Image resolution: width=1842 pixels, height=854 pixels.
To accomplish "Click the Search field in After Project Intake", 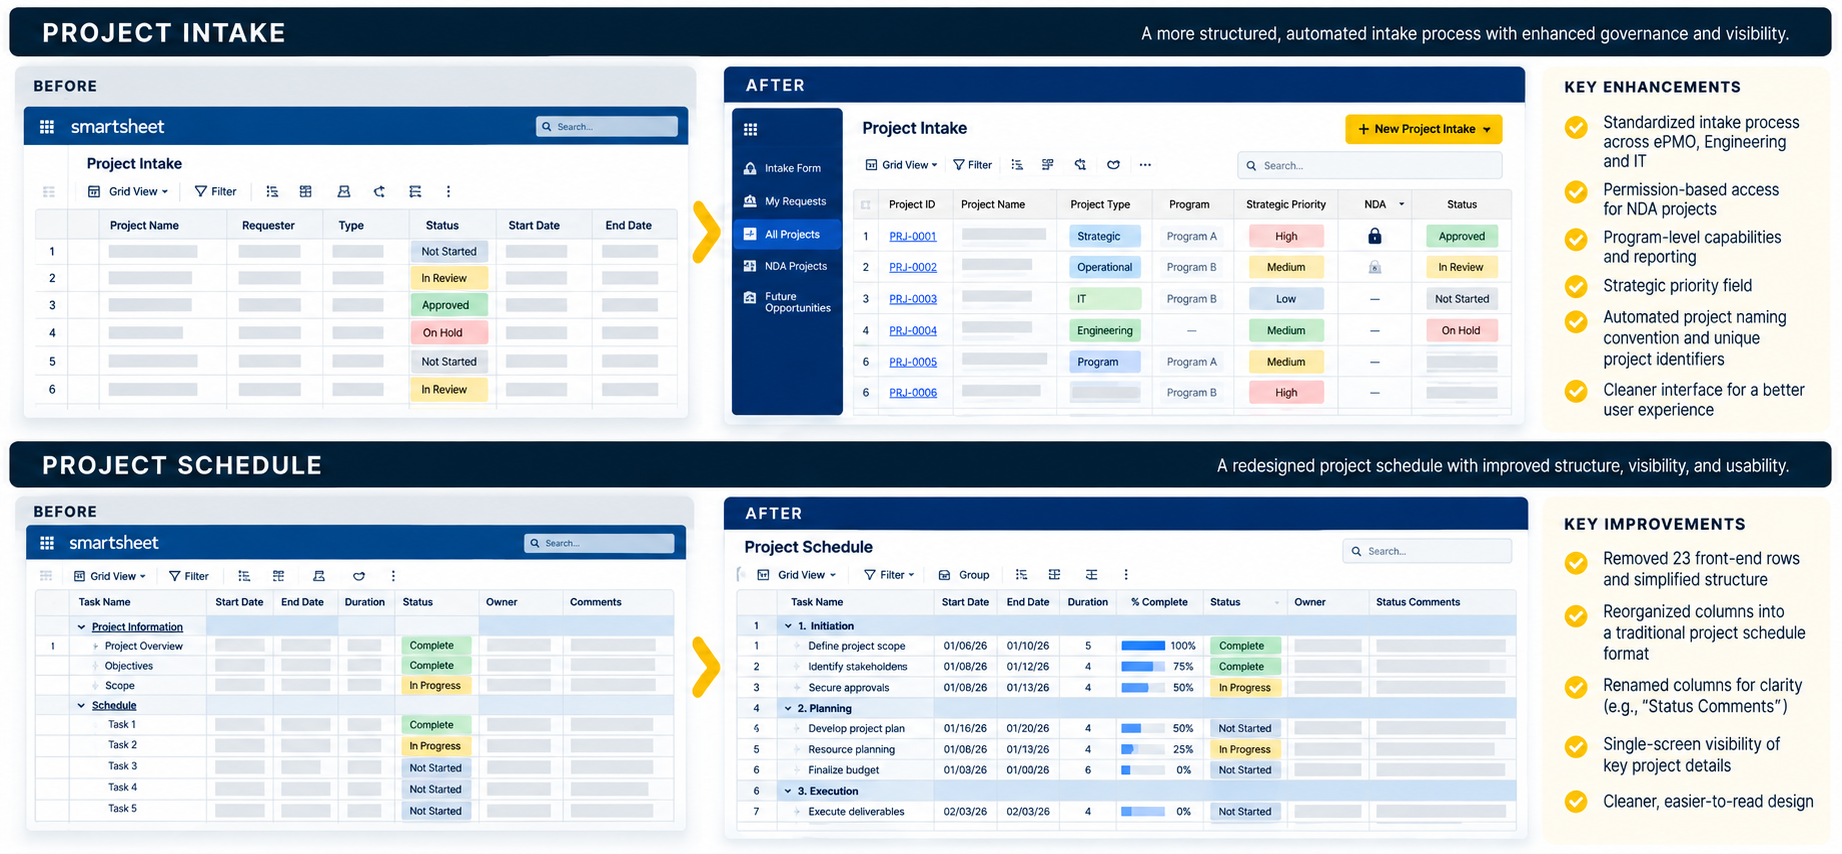I will point(1370,165).
